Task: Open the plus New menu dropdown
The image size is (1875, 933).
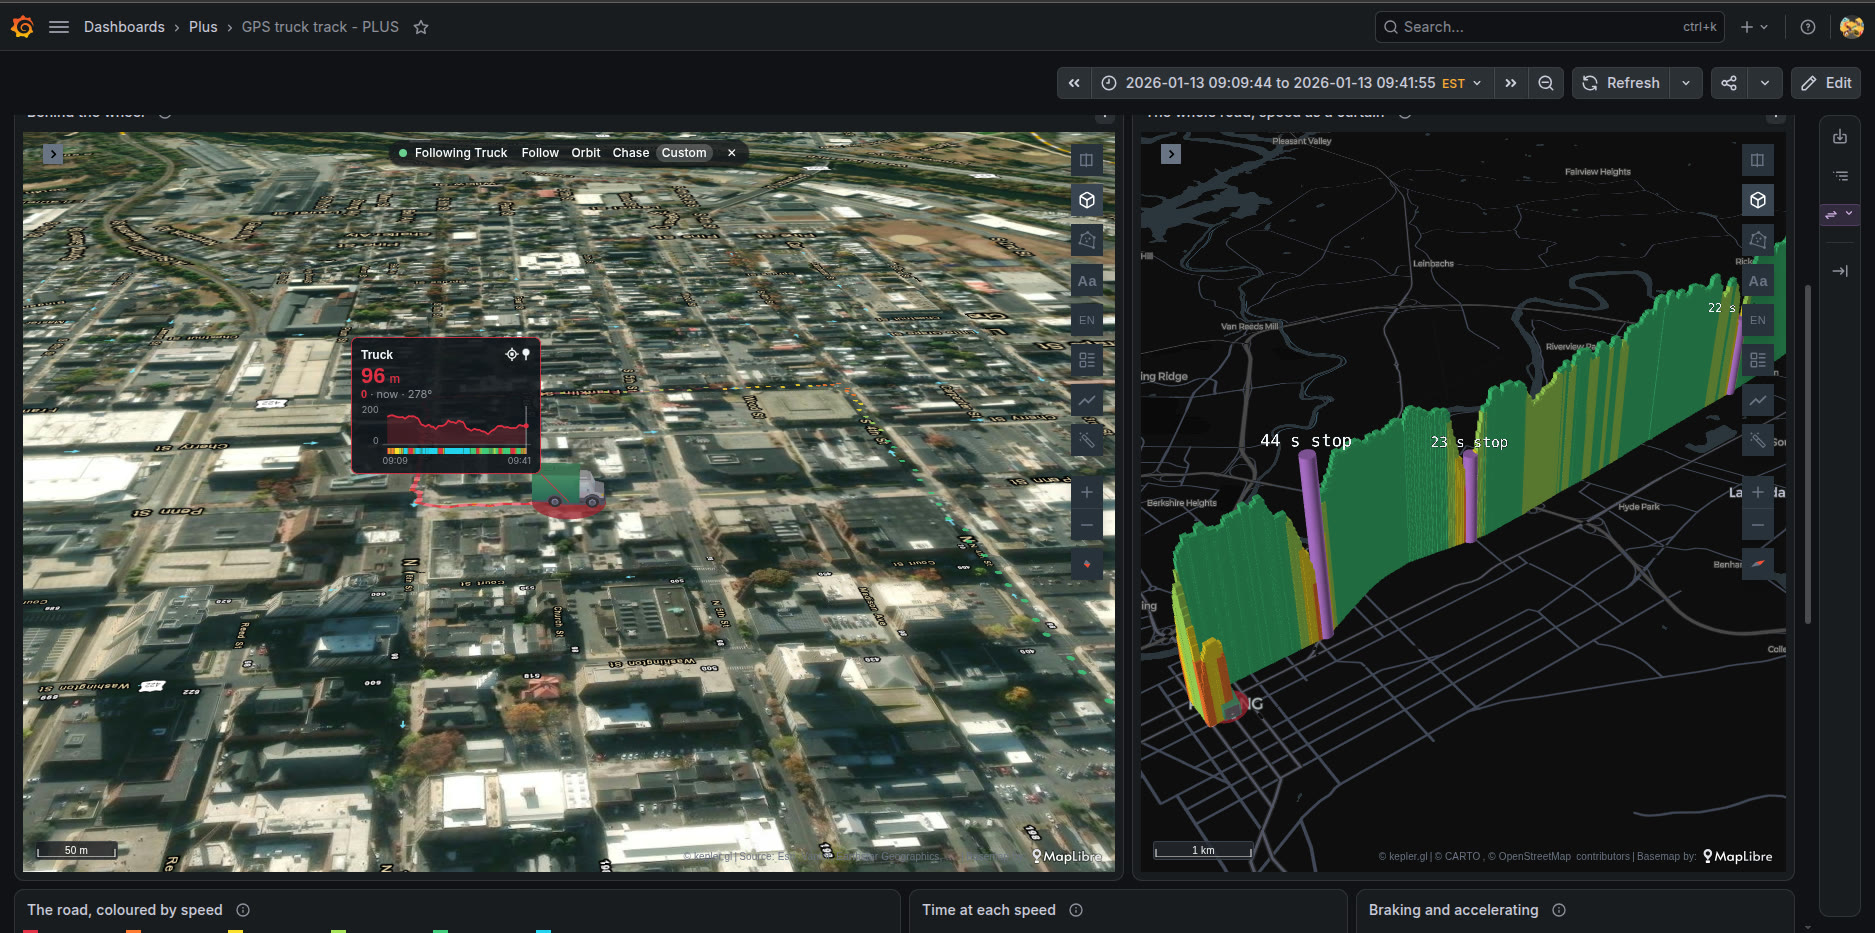Action: tap(1755, 27)
